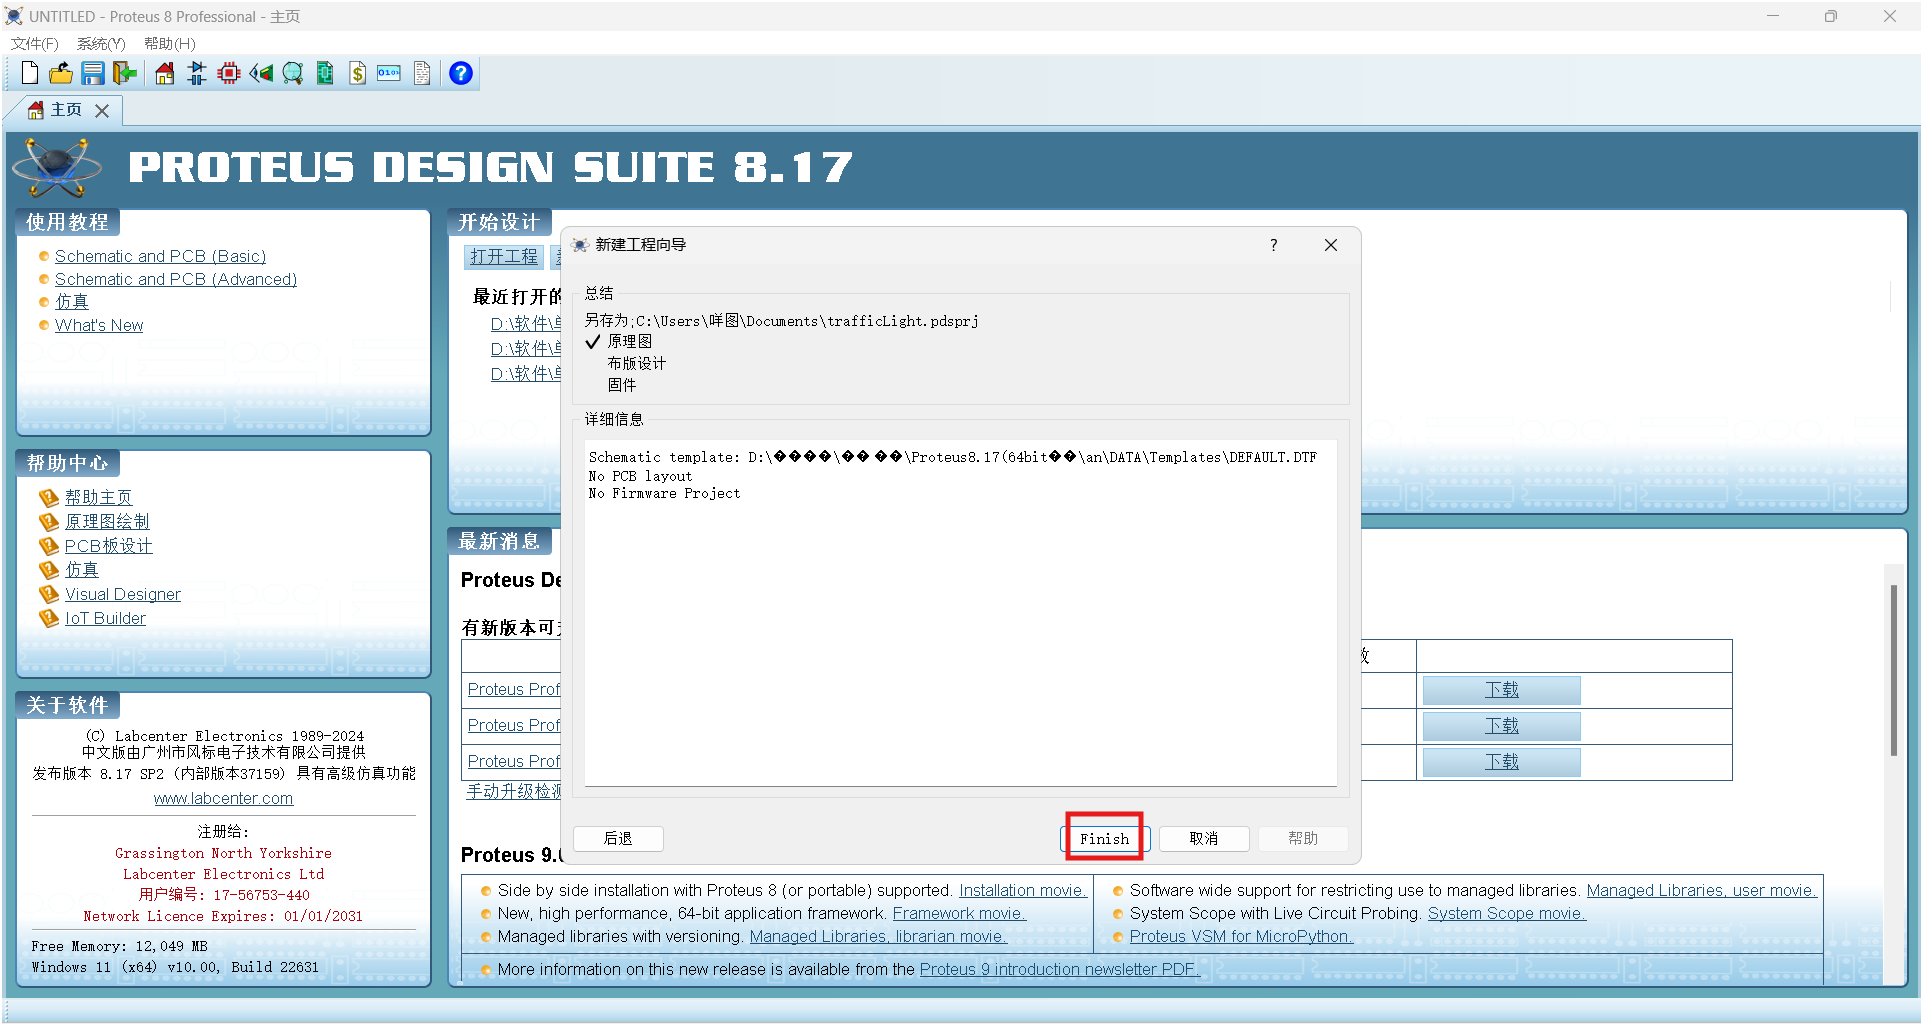1921x1024 pixels.
Task: Click the 'Schematic template' detail line
Action: pyautogui.click(x=952, y=457)
